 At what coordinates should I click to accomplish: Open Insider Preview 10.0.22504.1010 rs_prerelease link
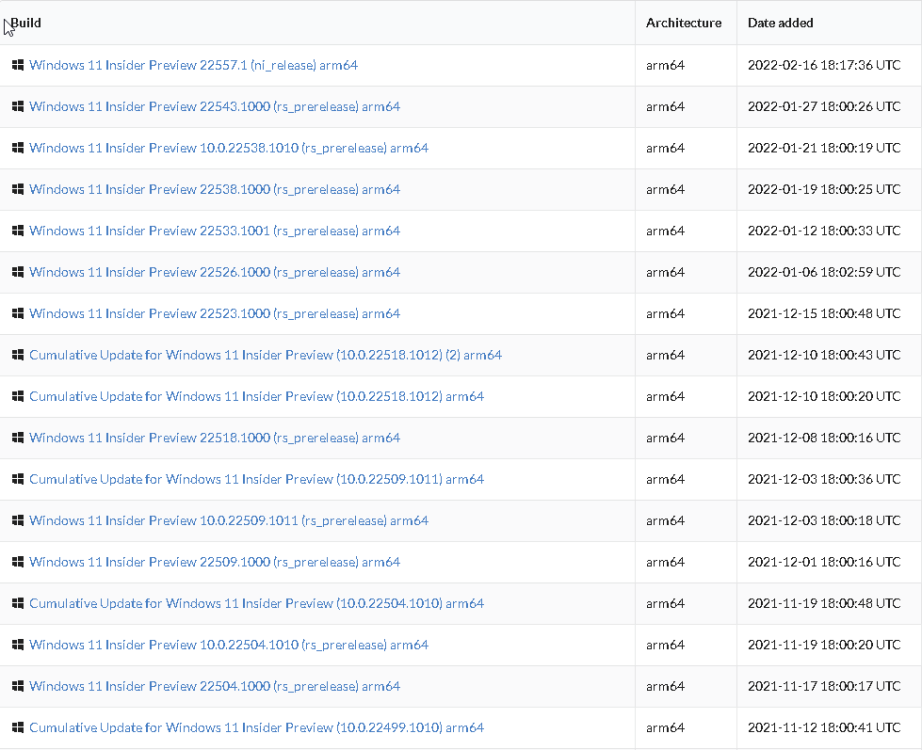229,645
